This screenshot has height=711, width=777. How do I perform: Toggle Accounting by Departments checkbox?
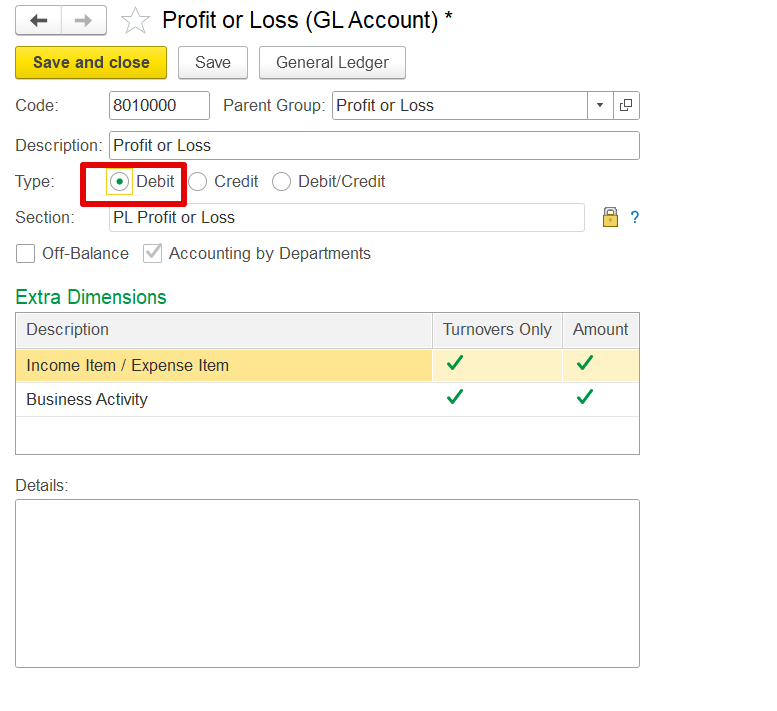[152, 253]
